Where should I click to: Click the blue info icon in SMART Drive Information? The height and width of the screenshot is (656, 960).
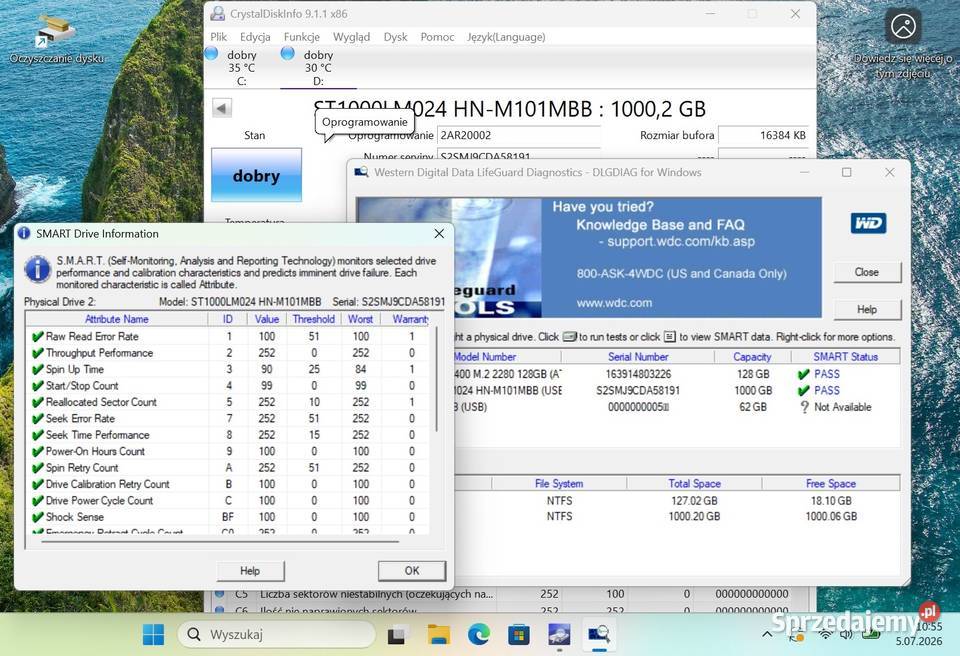pos(37,269)
